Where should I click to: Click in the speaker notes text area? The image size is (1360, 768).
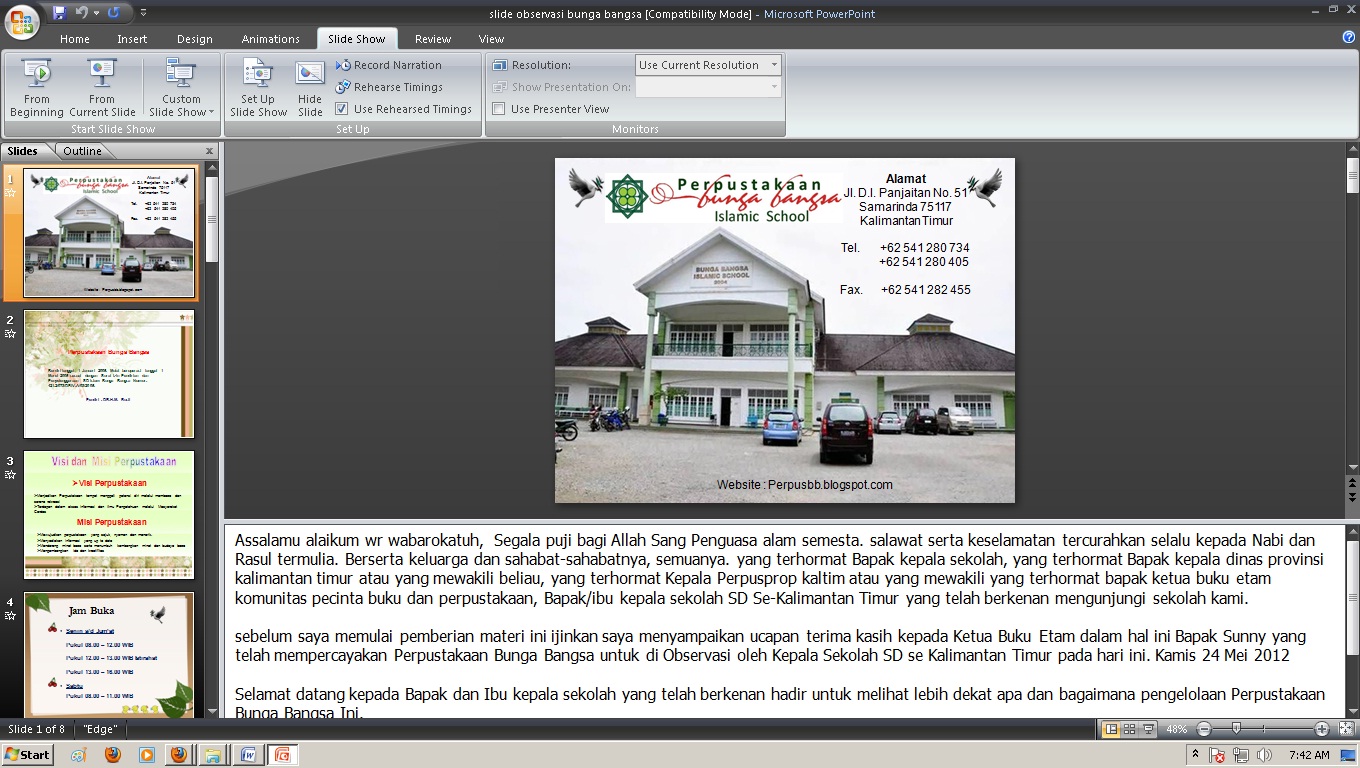tap(784, 620)
